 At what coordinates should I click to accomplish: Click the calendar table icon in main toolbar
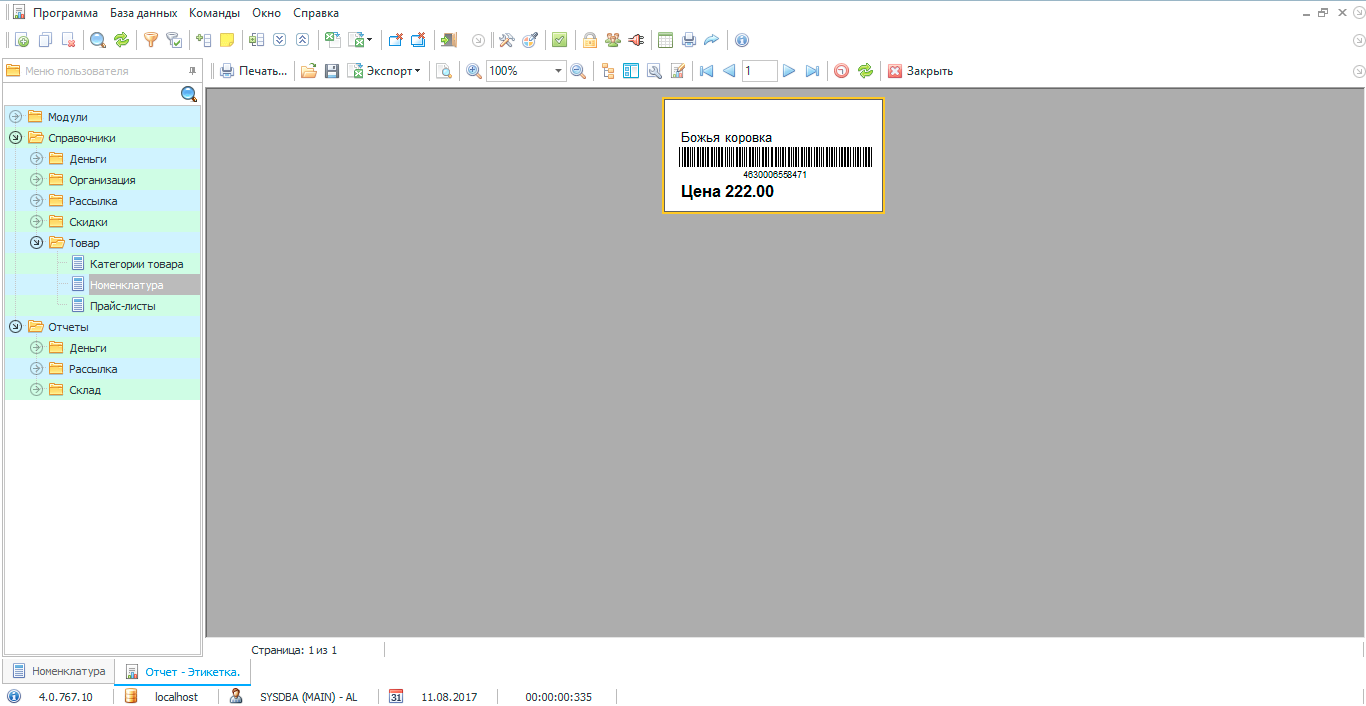coord(666,40)
